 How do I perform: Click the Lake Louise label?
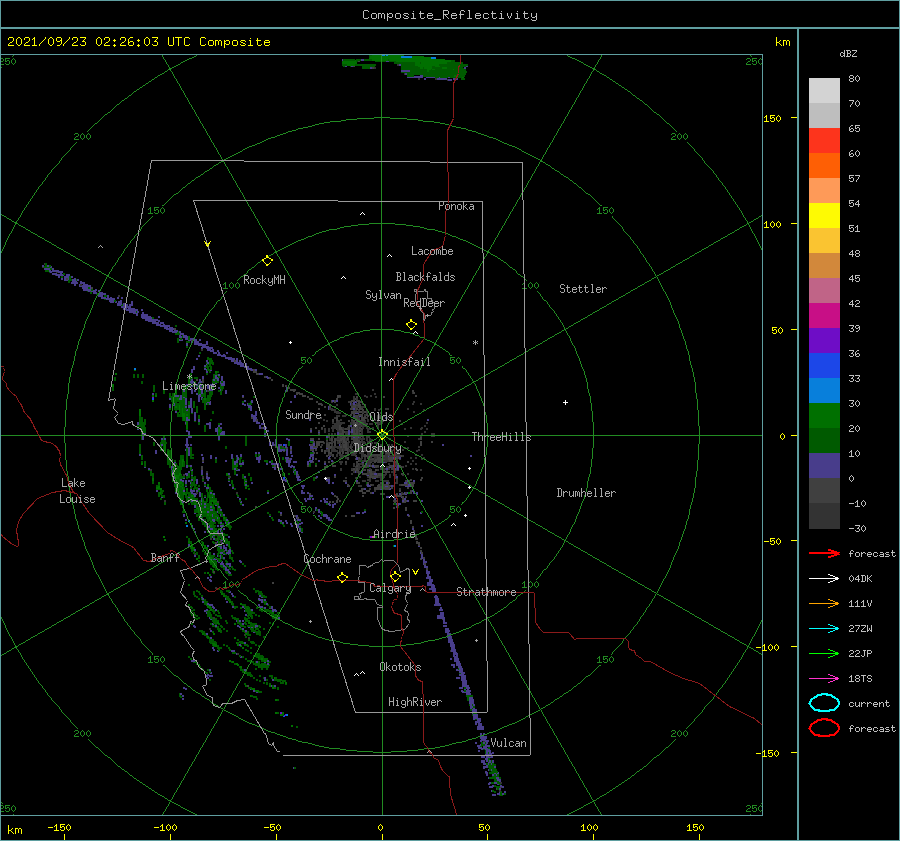tap(77, 491)
